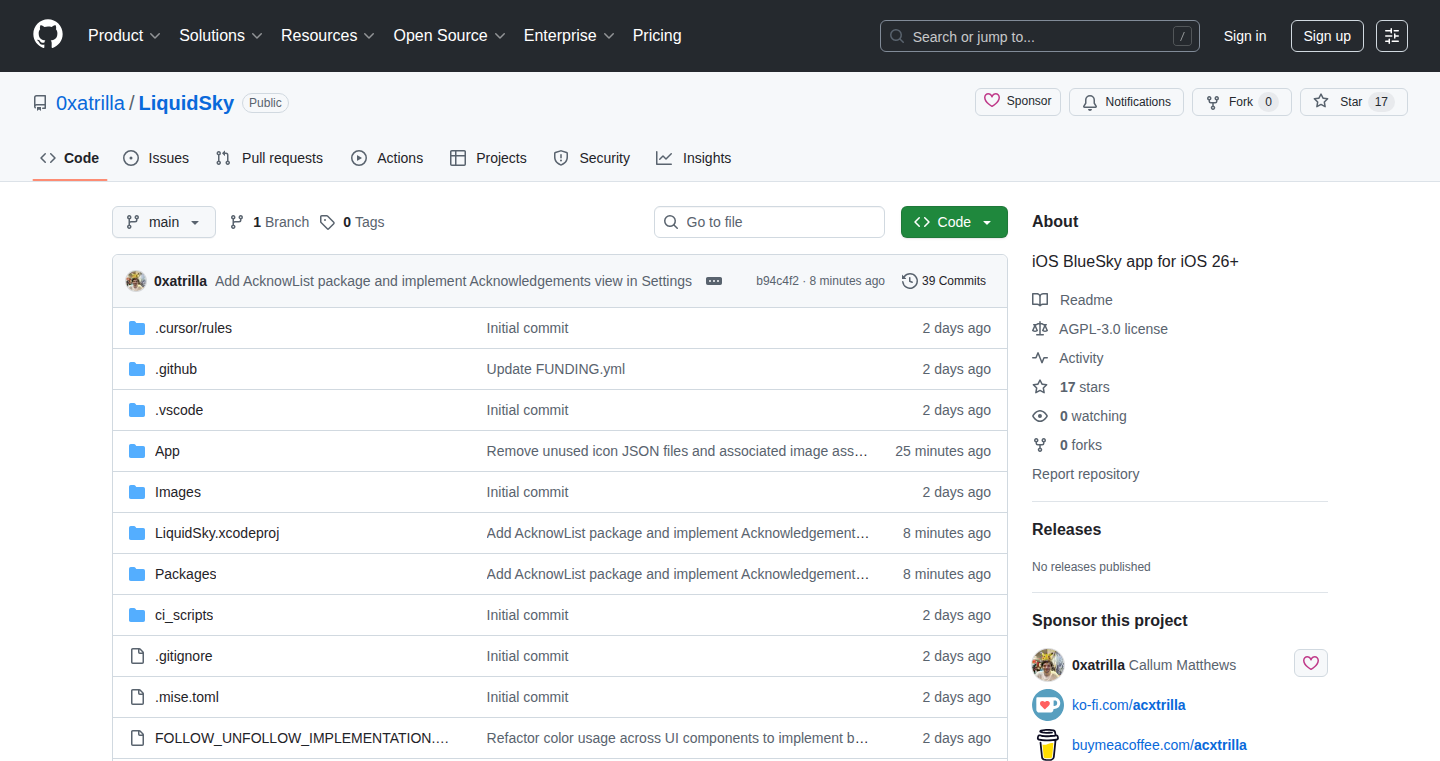
Task: Open the ko-fi.com/acxtrilla link
Action: click(x=1129, y=705)
